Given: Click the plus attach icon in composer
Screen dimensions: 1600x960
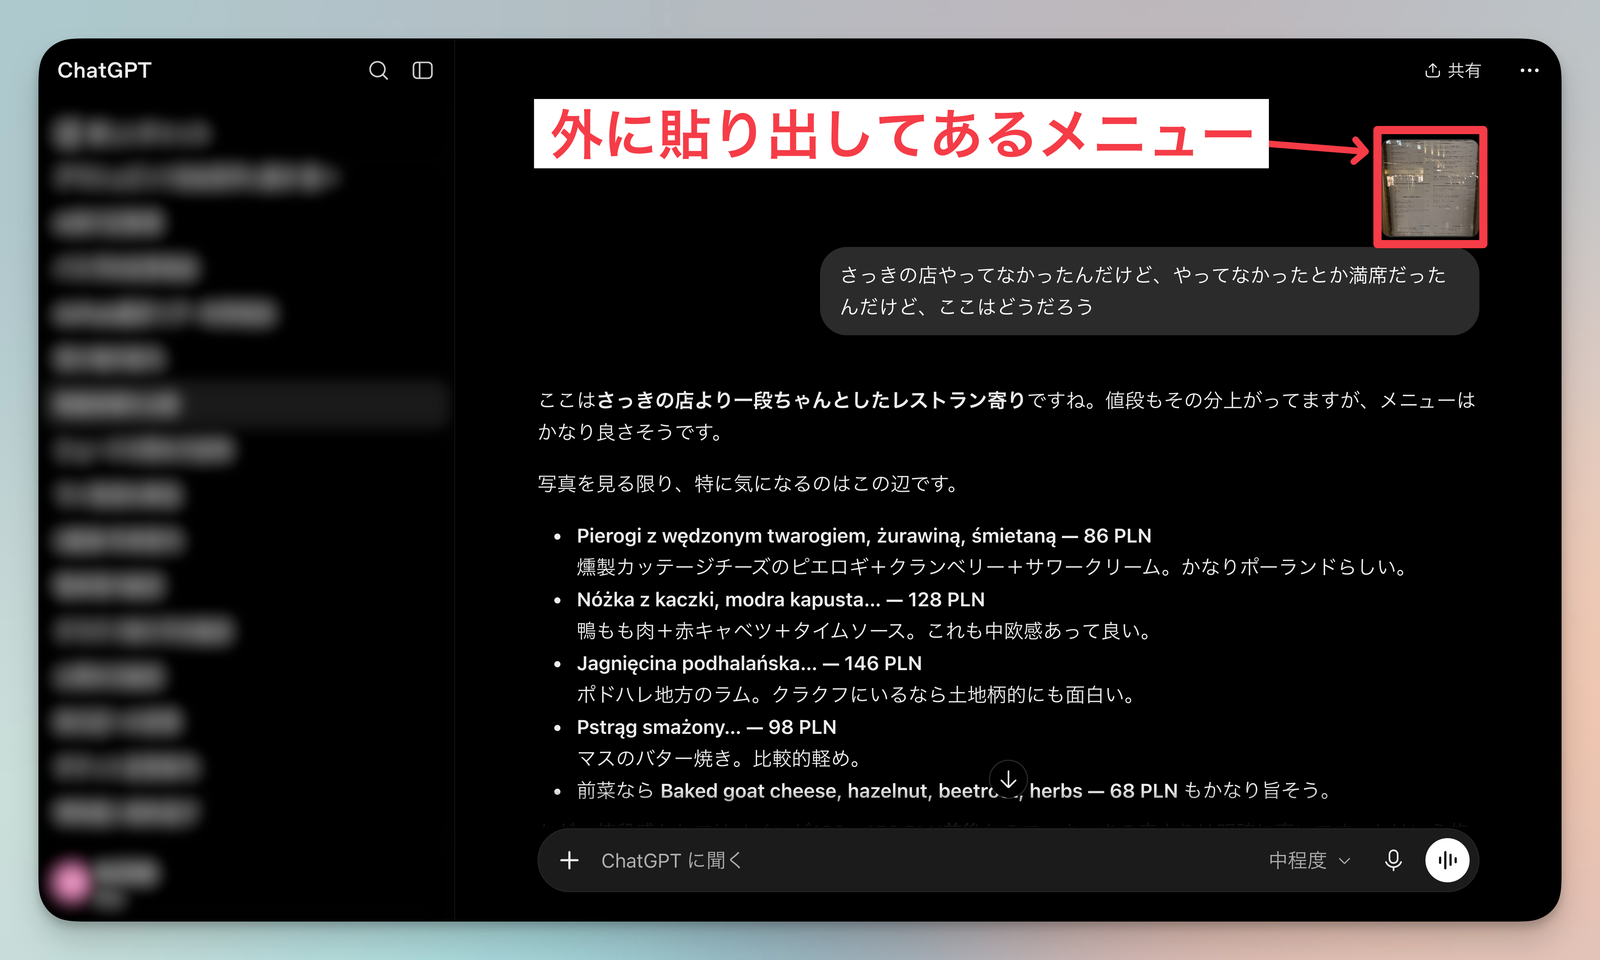Looking at the screenshot, I should click(569, 860).
